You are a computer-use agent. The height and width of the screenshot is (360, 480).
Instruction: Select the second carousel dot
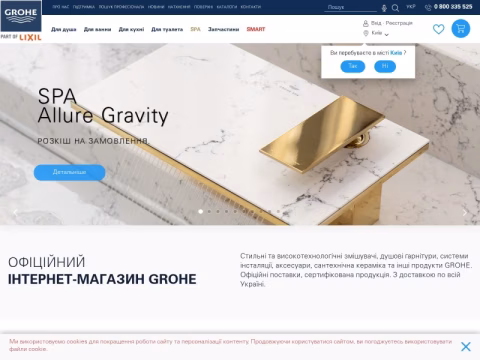click(x=209, y=211)
